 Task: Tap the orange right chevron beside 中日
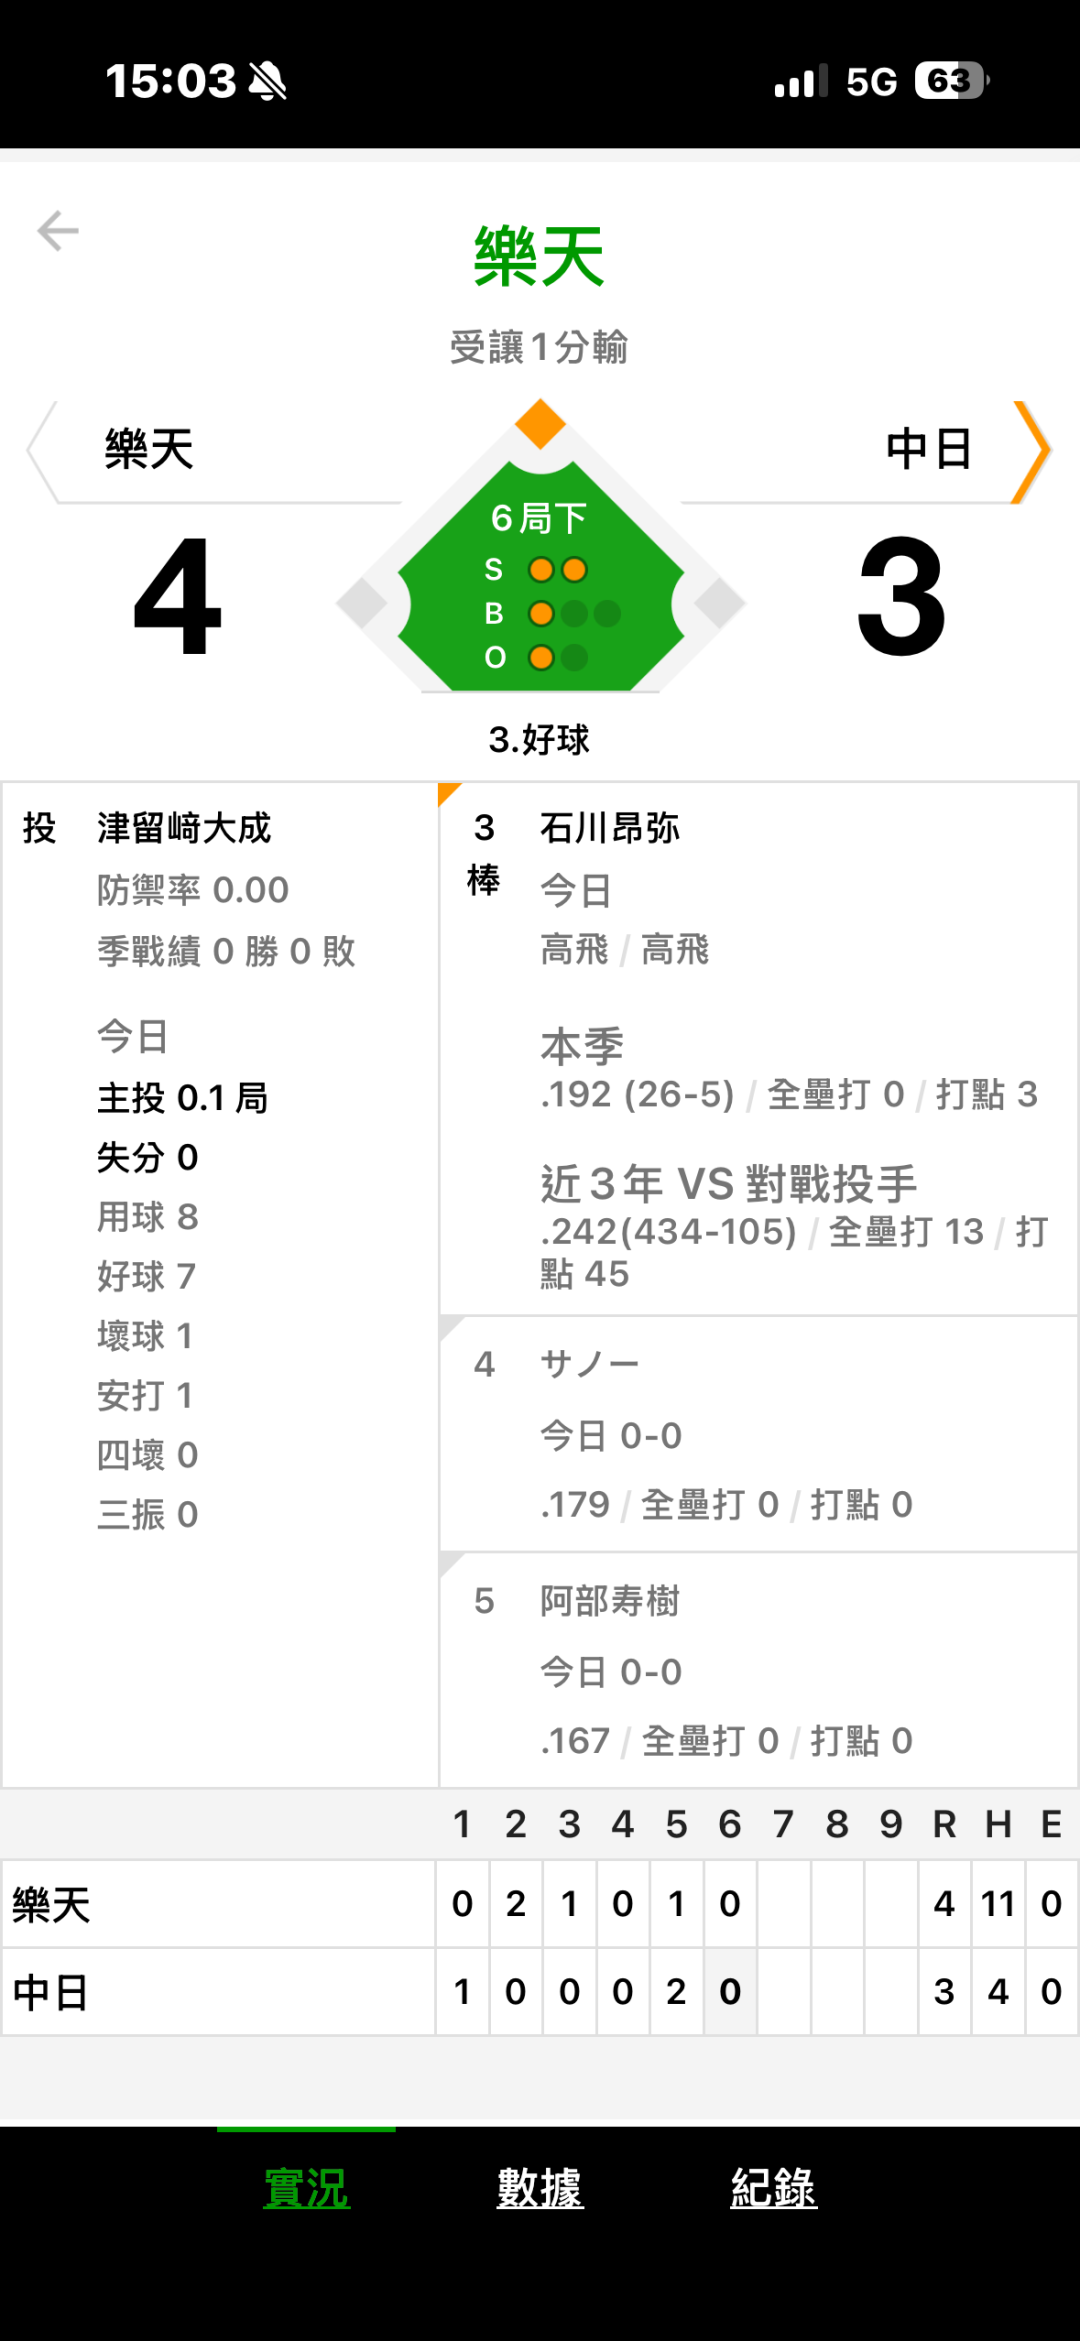pyautogui.click(x=1031, y=451)
